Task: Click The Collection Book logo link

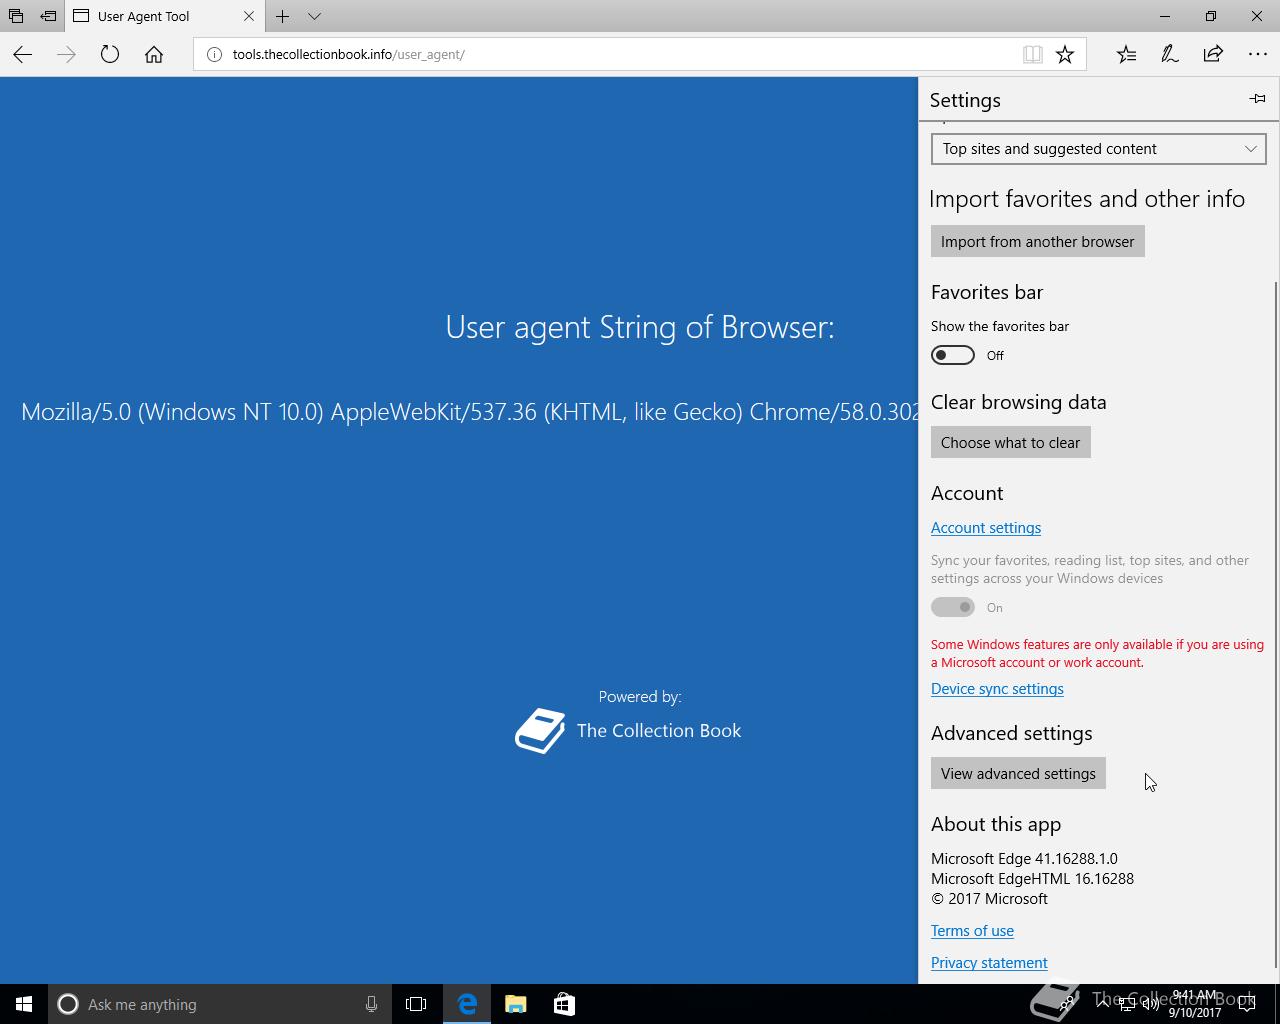Action: (628, 731)
